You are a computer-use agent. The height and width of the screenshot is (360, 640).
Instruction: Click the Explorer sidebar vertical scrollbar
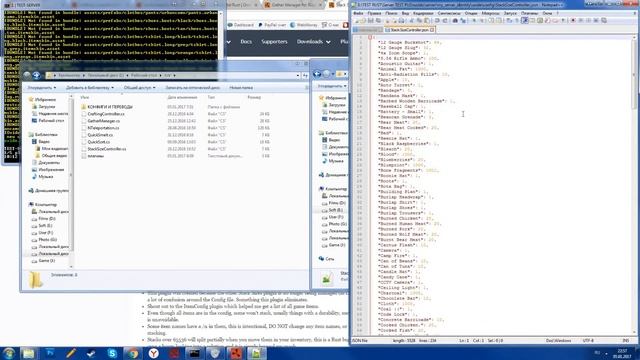coord(71,176)
